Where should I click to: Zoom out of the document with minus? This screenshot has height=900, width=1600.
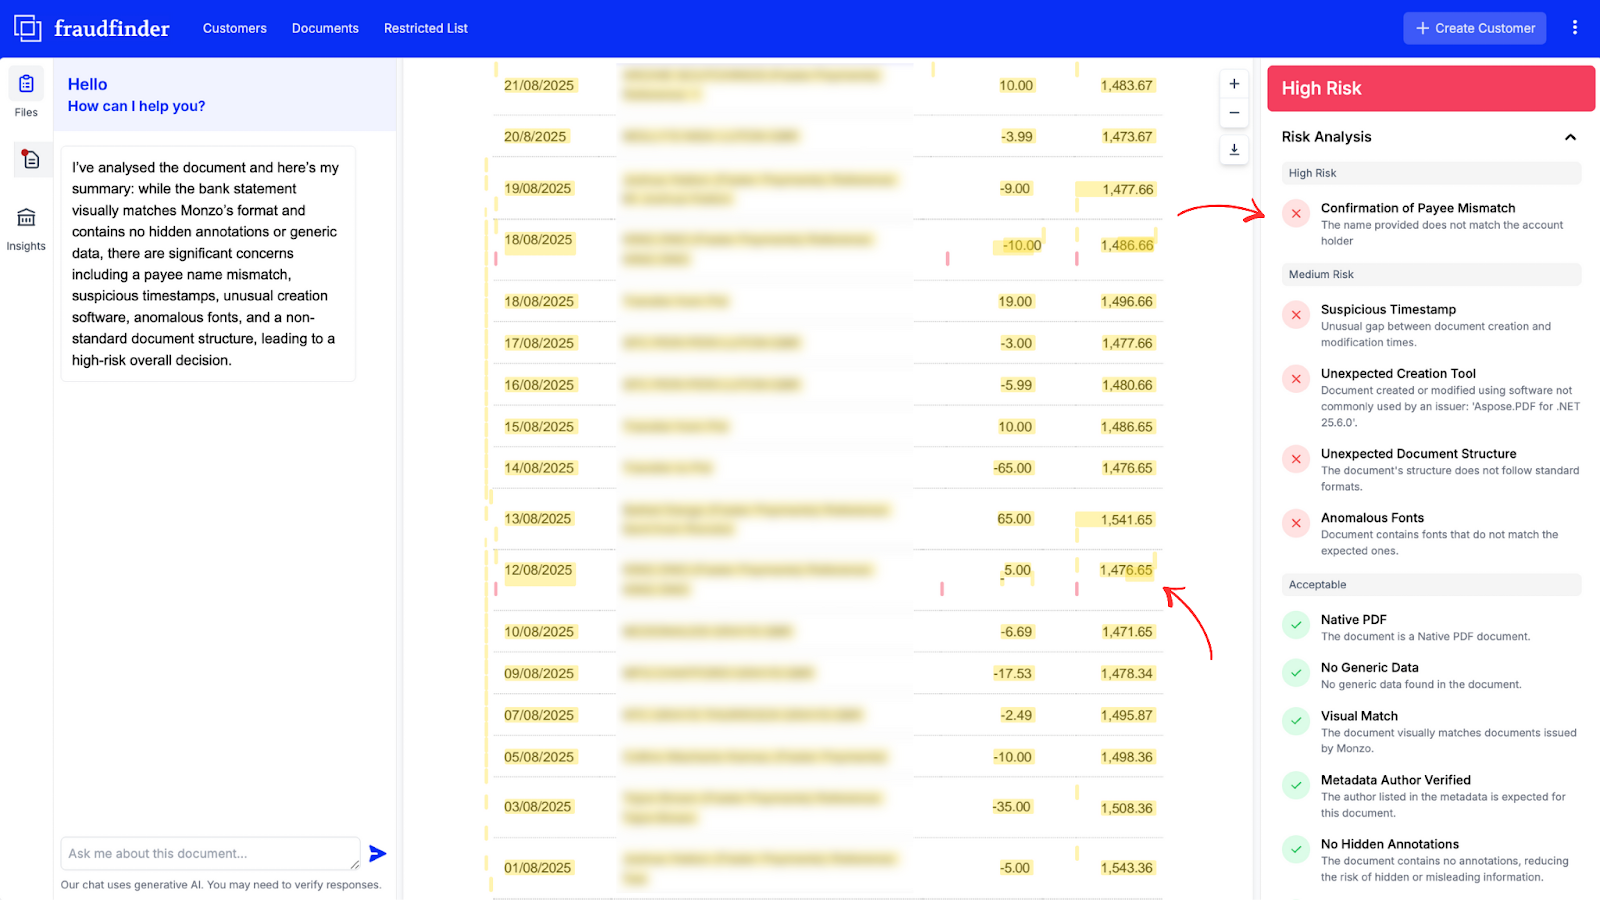(1234, 113)
